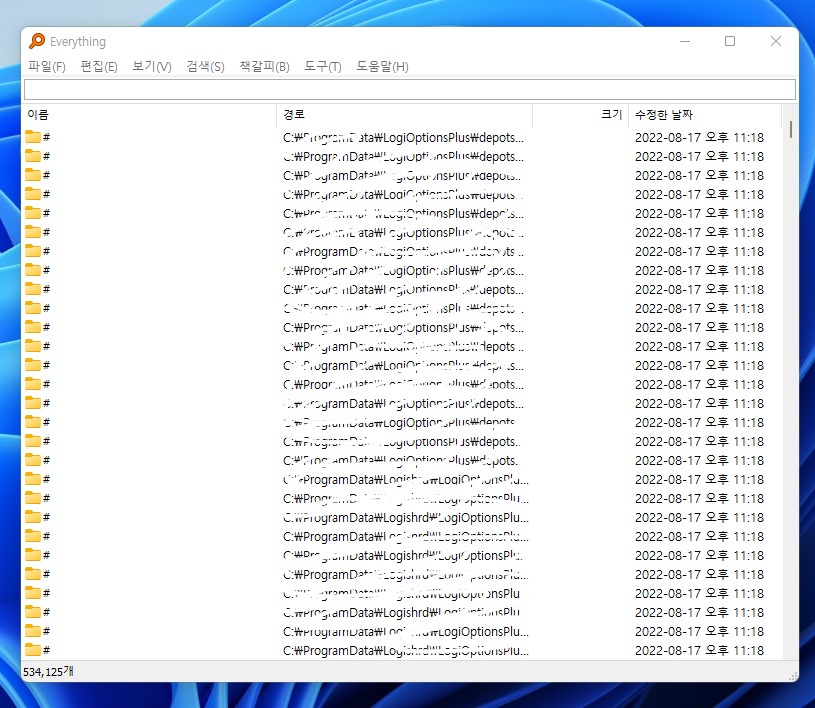Open the 검색(S) menu
Viewport: 815px width, 708px height.
(205, 67)
